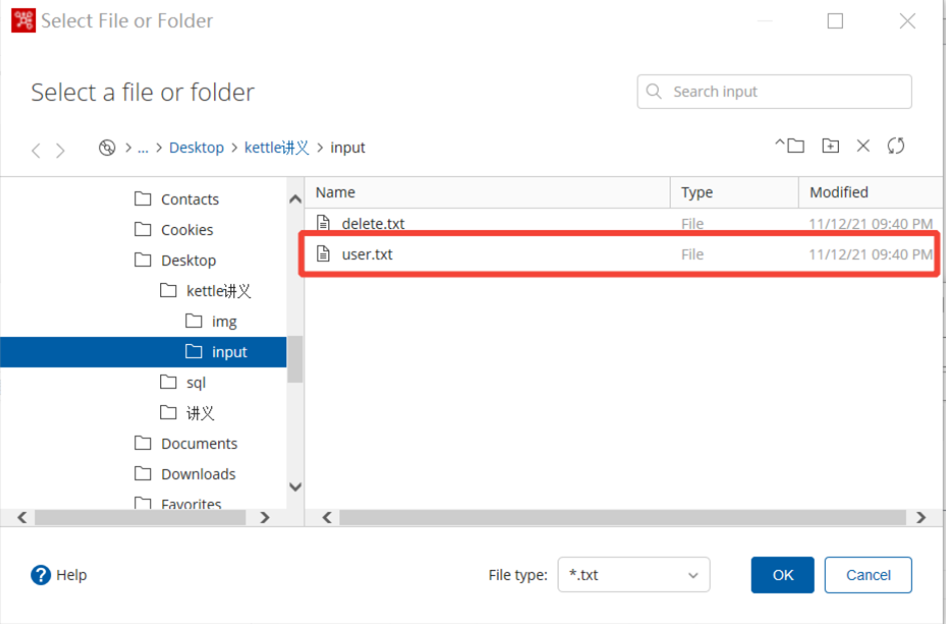
Task: Go back to previous folder
Action: click(x=36, y=150)
